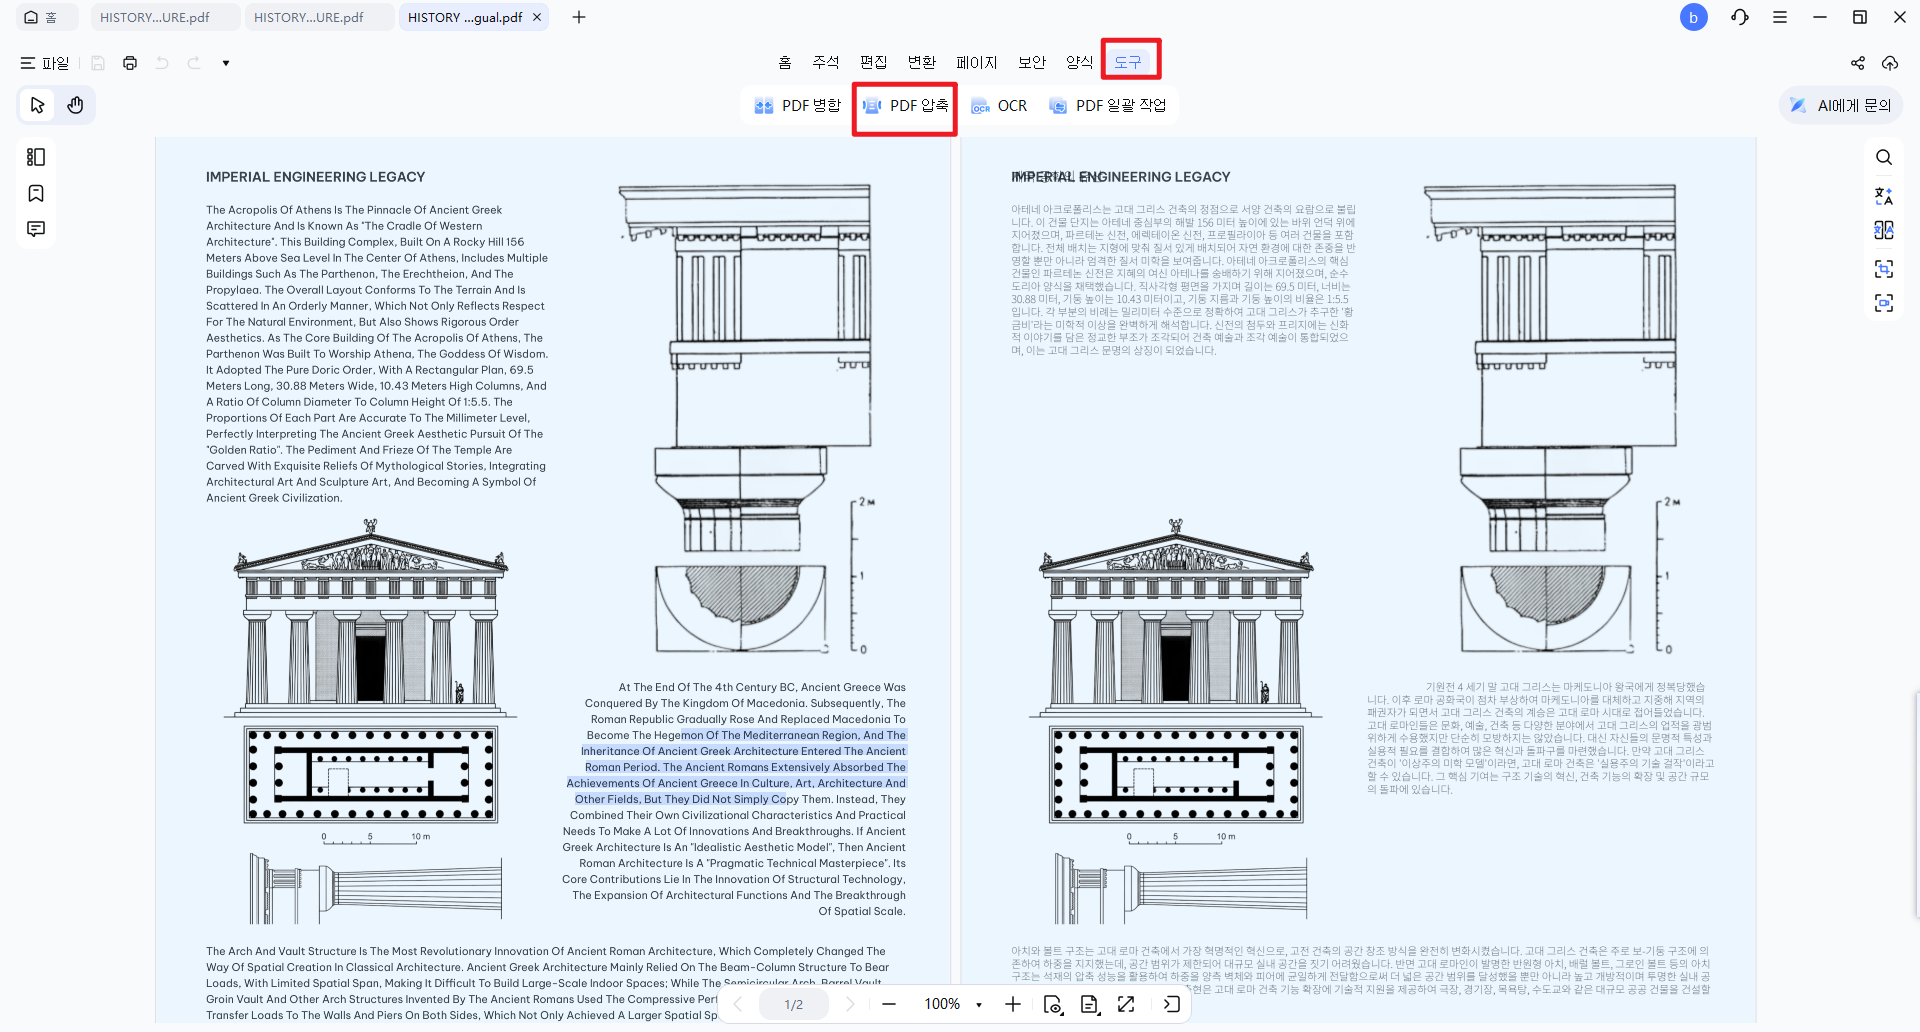The width and height of the screenshot is (1920, 1032).
Task: Zoom out with the minus button
Action: (x=889, y=1004)
